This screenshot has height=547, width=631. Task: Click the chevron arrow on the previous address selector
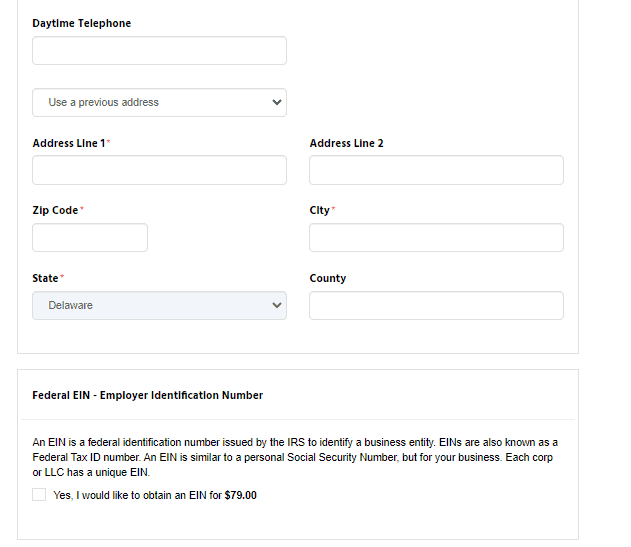[277, 103]
